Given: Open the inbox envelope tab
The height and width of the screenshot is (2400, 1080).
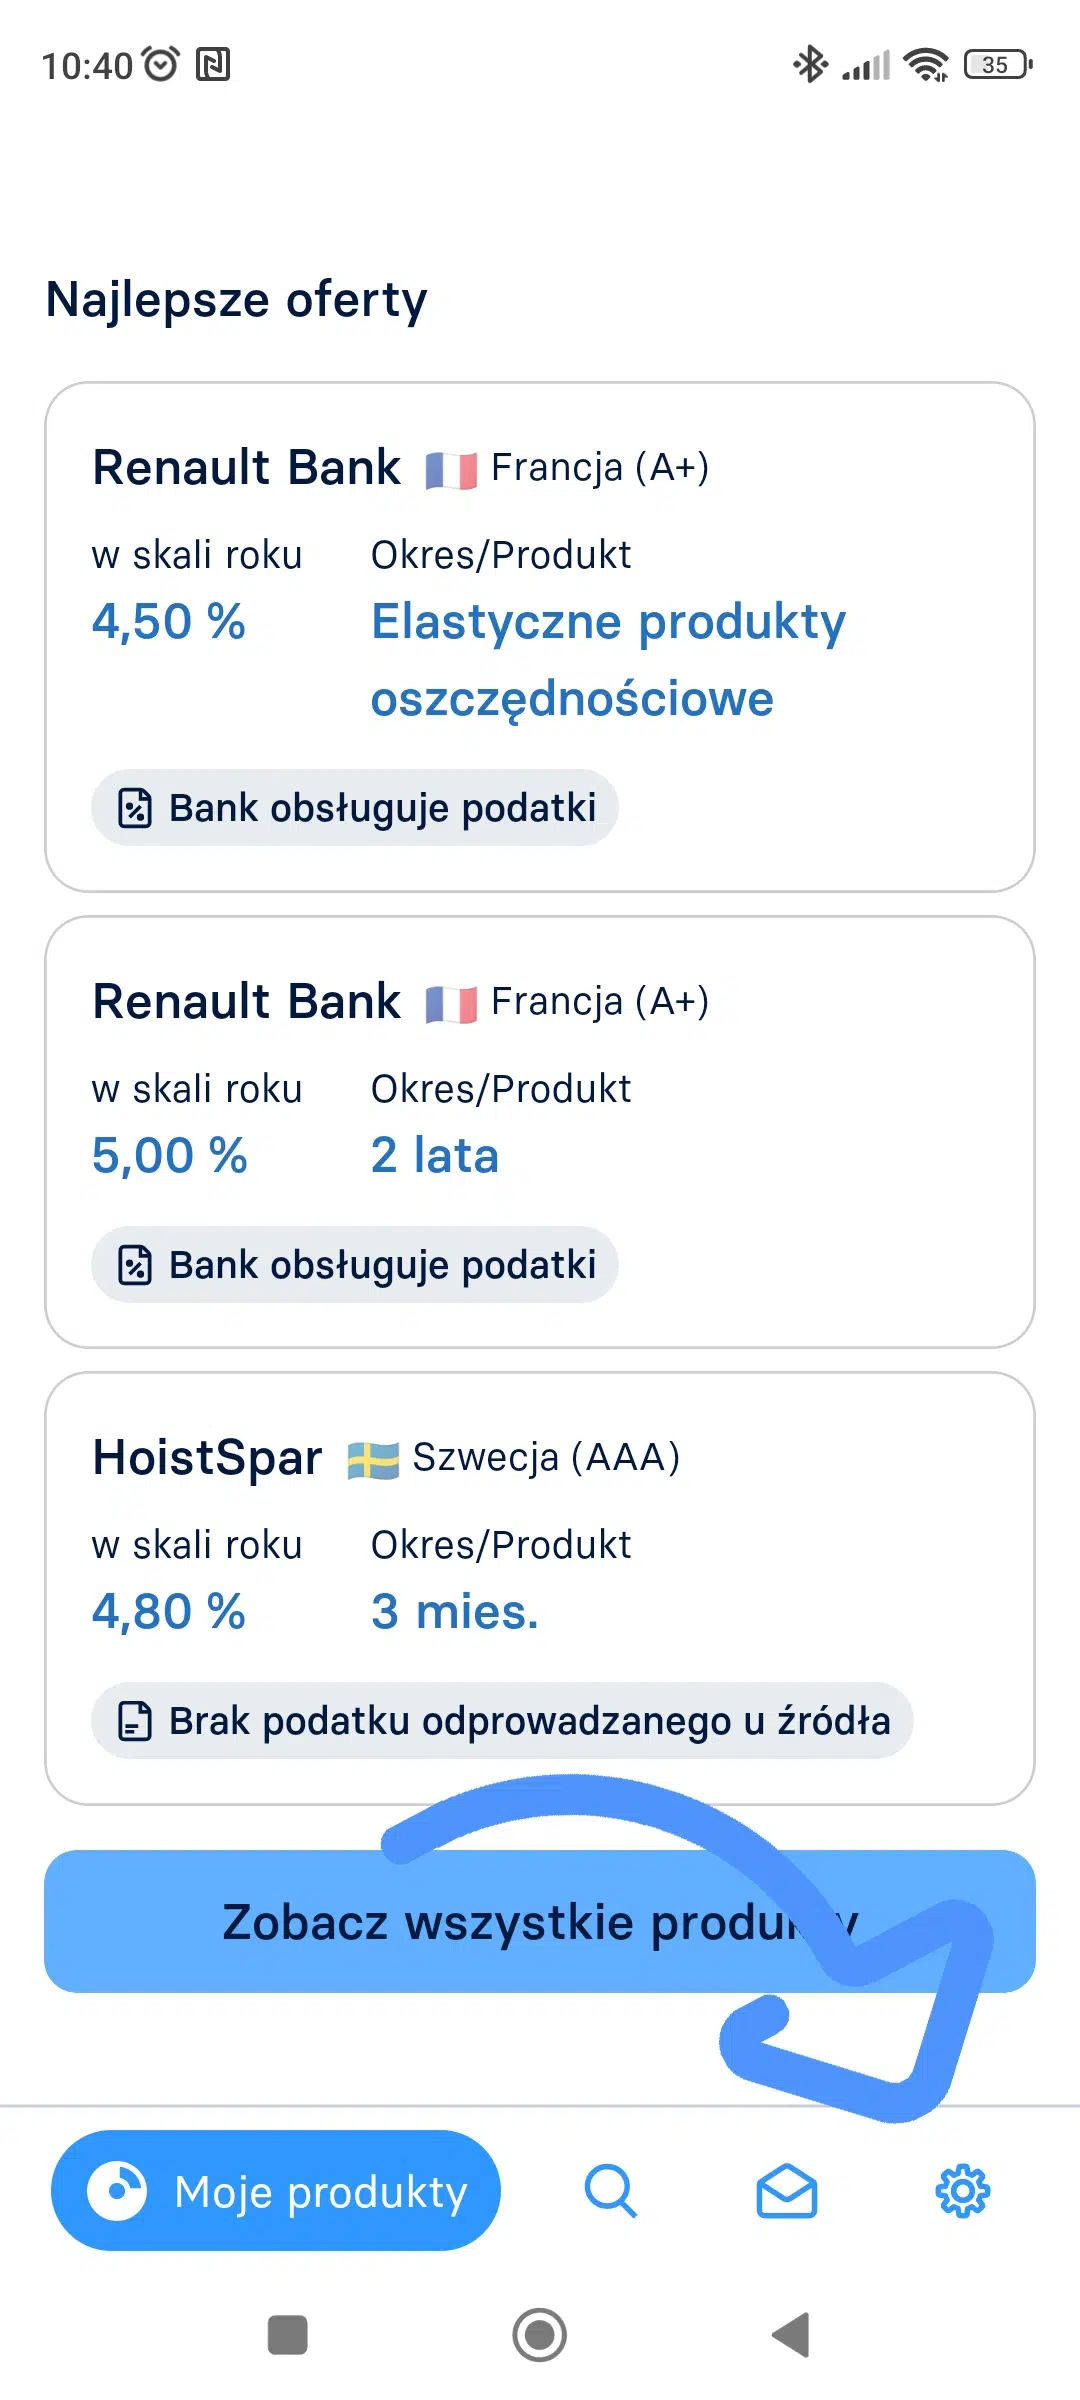Looking at the screenshot, I should pyautogui.click(x=786, y=2191).
